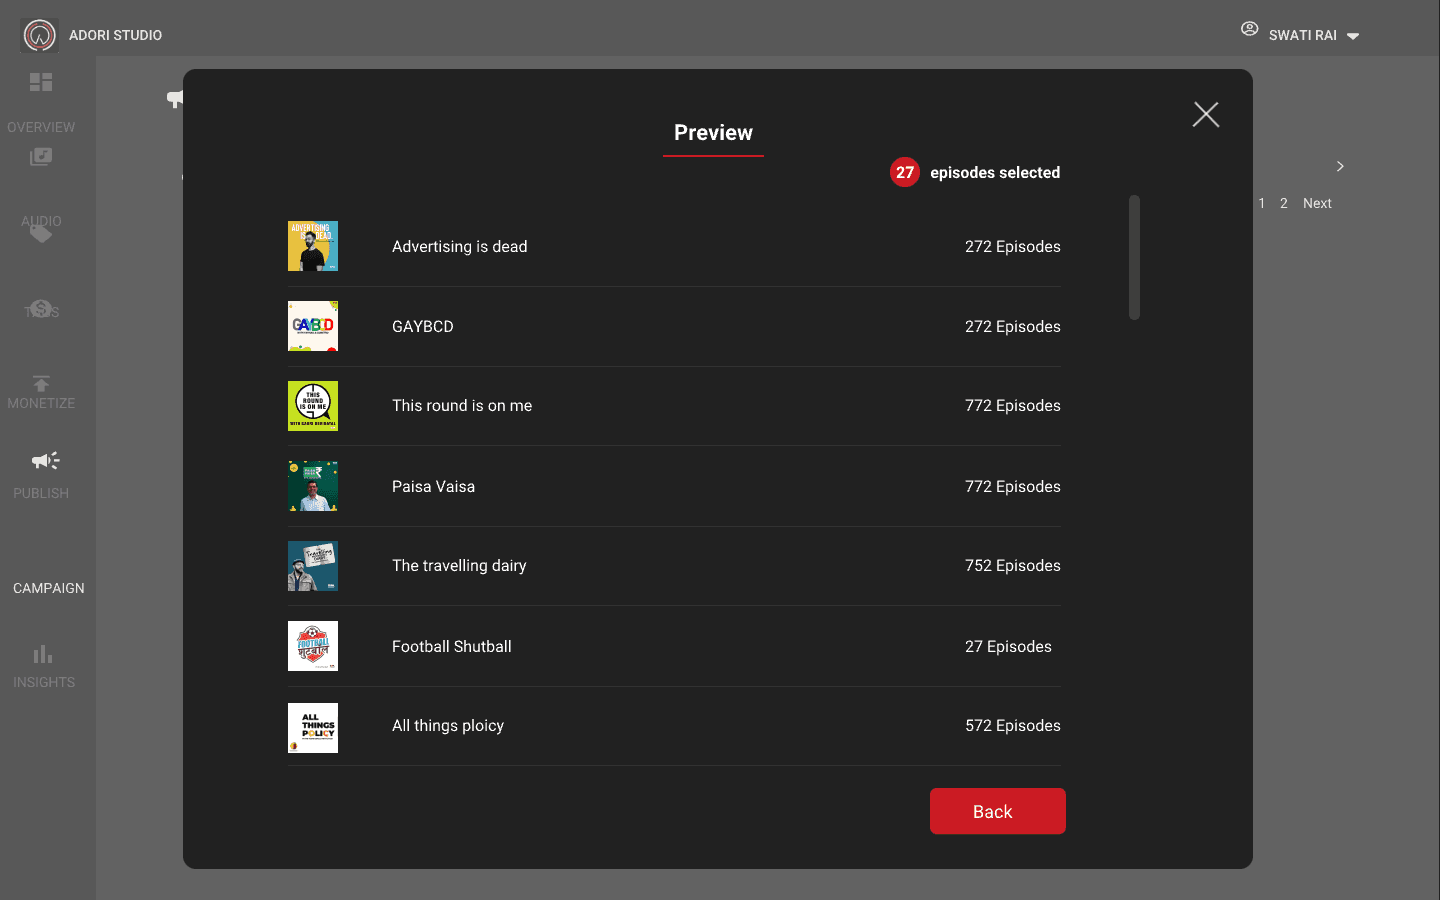This screenshot has width=1440, height=900.
Task: Open the Publish menu label
Action: 41,493
